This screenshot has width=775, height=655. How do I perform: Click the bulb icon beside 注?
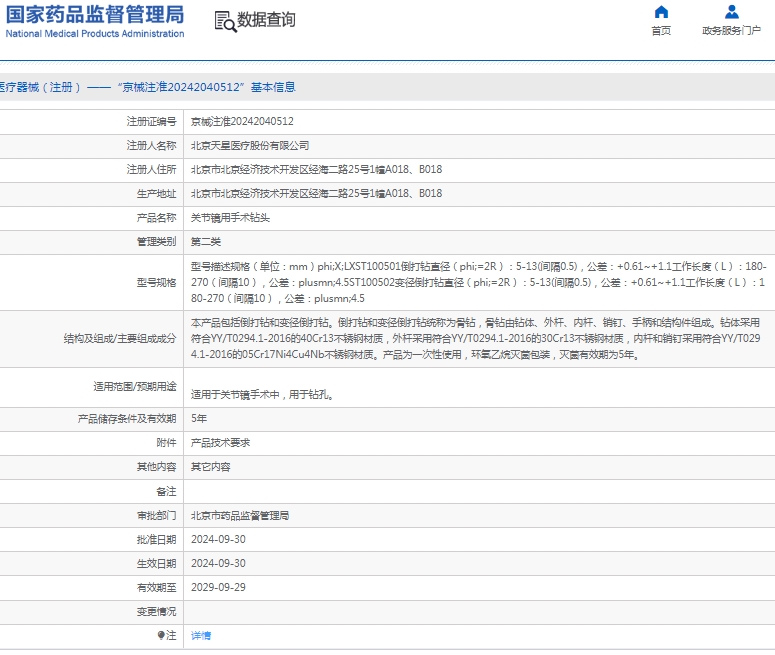click(161, 635)
